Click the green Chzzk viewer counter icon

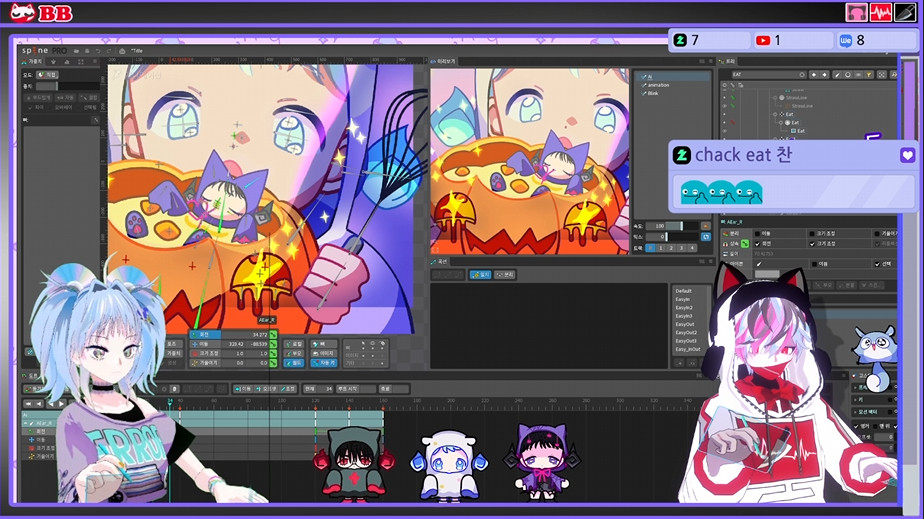point(680,40)
